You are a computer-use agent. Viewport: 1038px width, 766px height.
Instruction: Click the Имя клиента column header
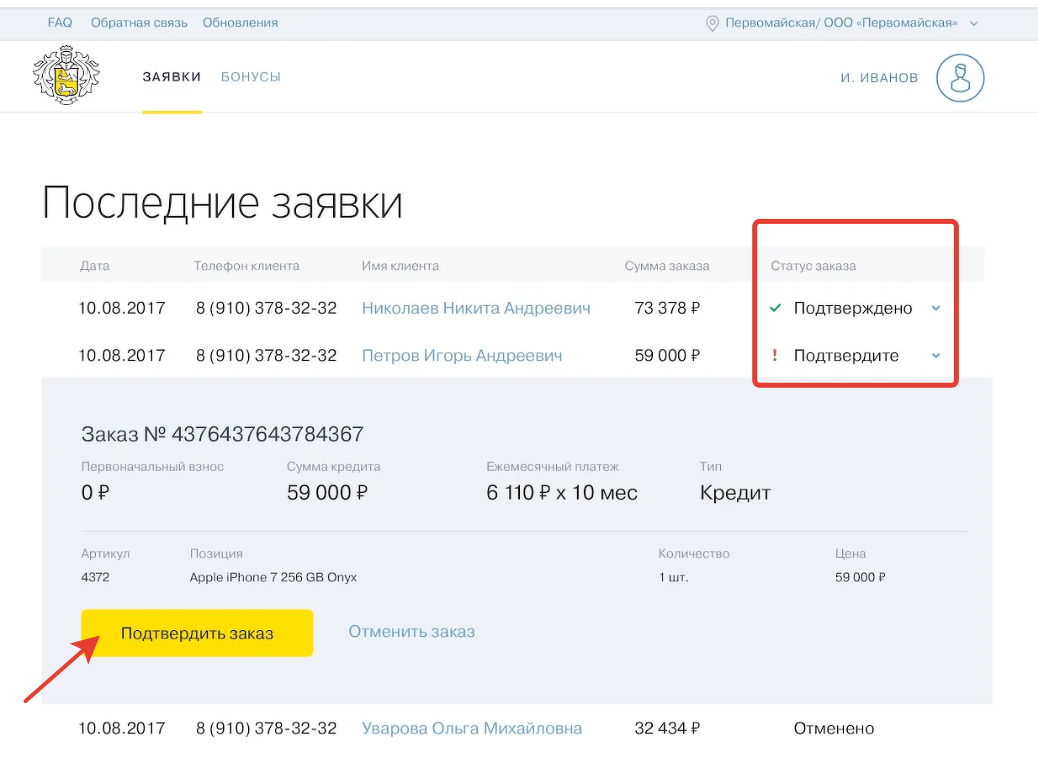[x=401, y=265]
